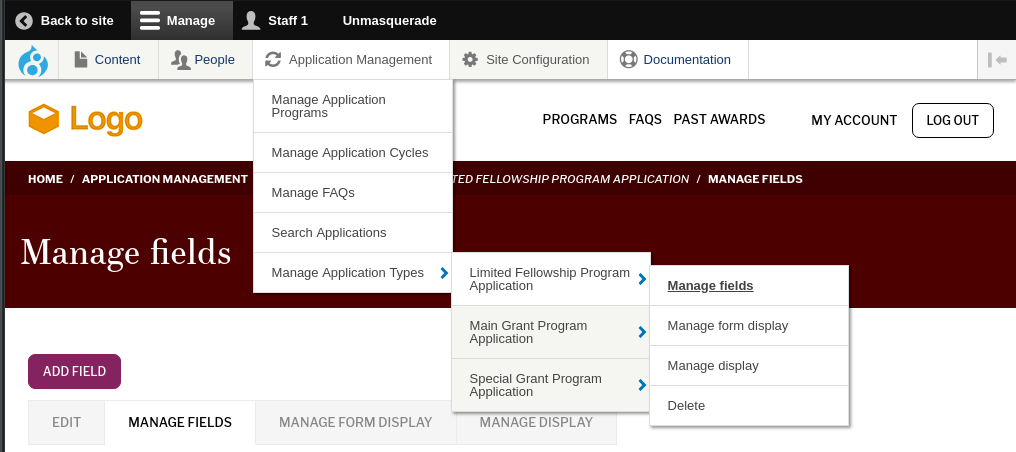This screenshot has width=1016, height=452.
Task: Expand the Manage Application Types submenu arrow
Action: pos(444,273)
